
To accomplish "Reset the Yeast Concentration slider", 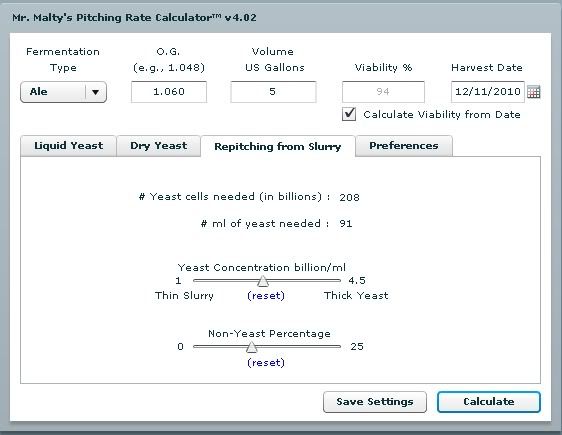I will click(x=266, y=296).
